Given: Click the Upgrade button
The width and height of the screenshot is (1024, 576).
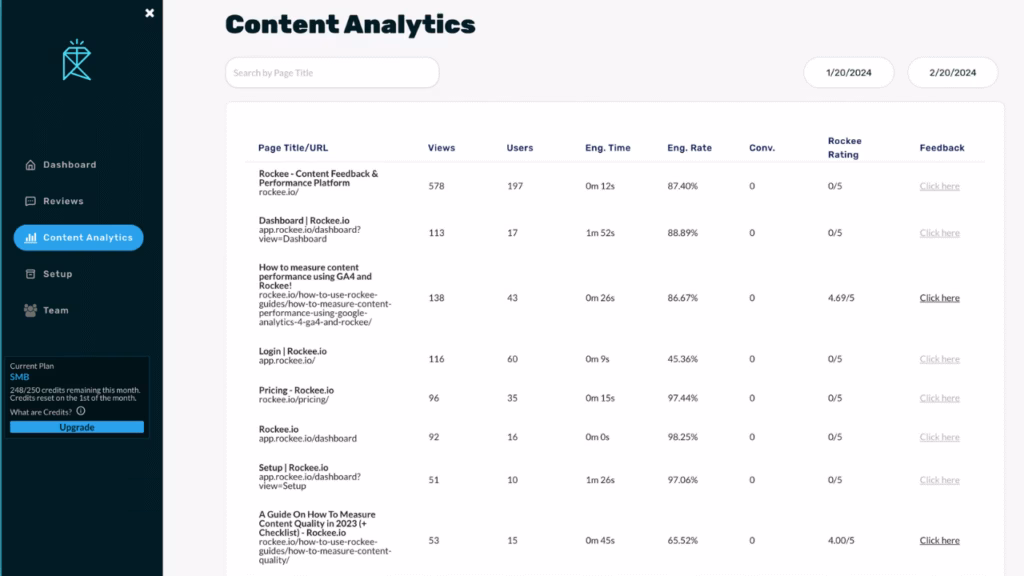Looking at the screenshot, I should [76, 427].
